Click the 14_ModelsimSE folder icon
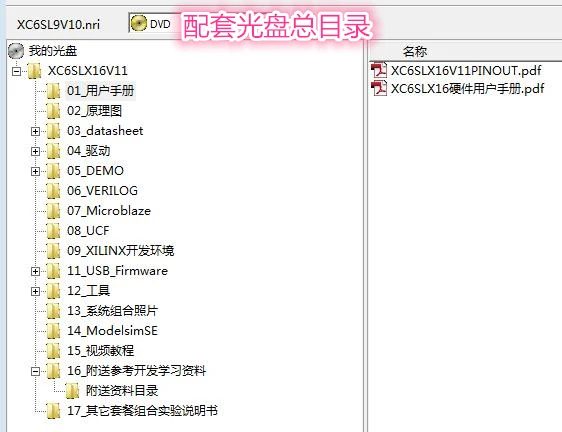Viewport: 562px width, 432px height. pos(53,331)
